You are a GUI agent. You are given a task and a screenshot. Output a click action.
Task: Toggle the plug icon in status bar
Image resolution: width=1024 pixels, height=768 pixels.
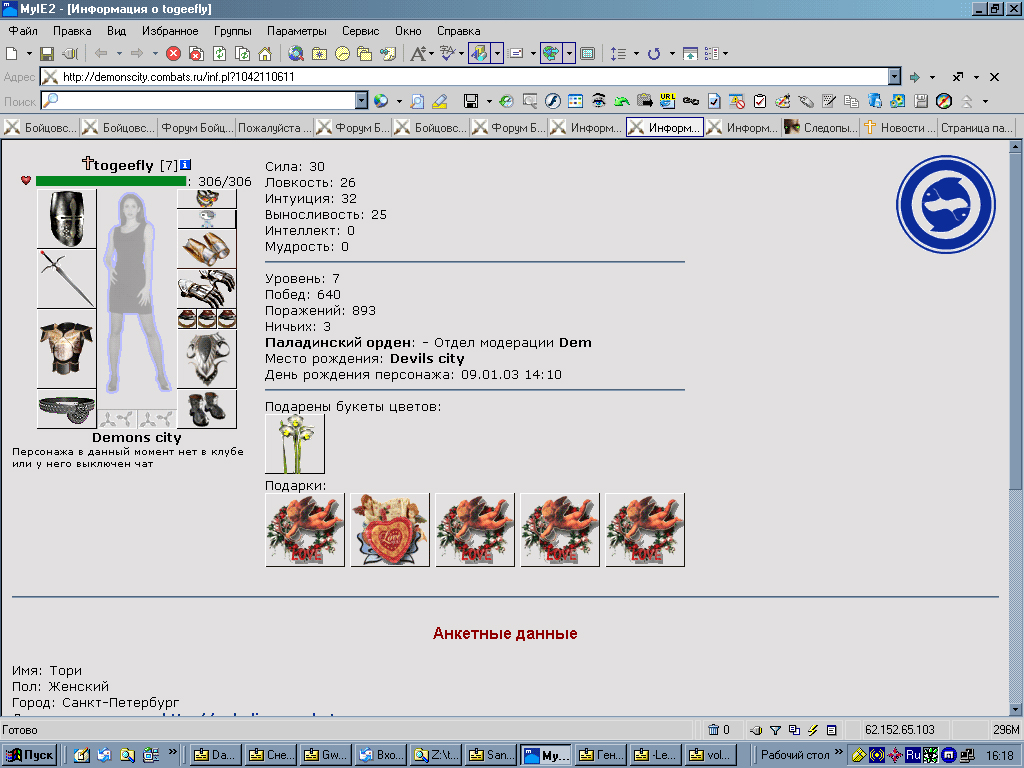[x=756, y=730]
